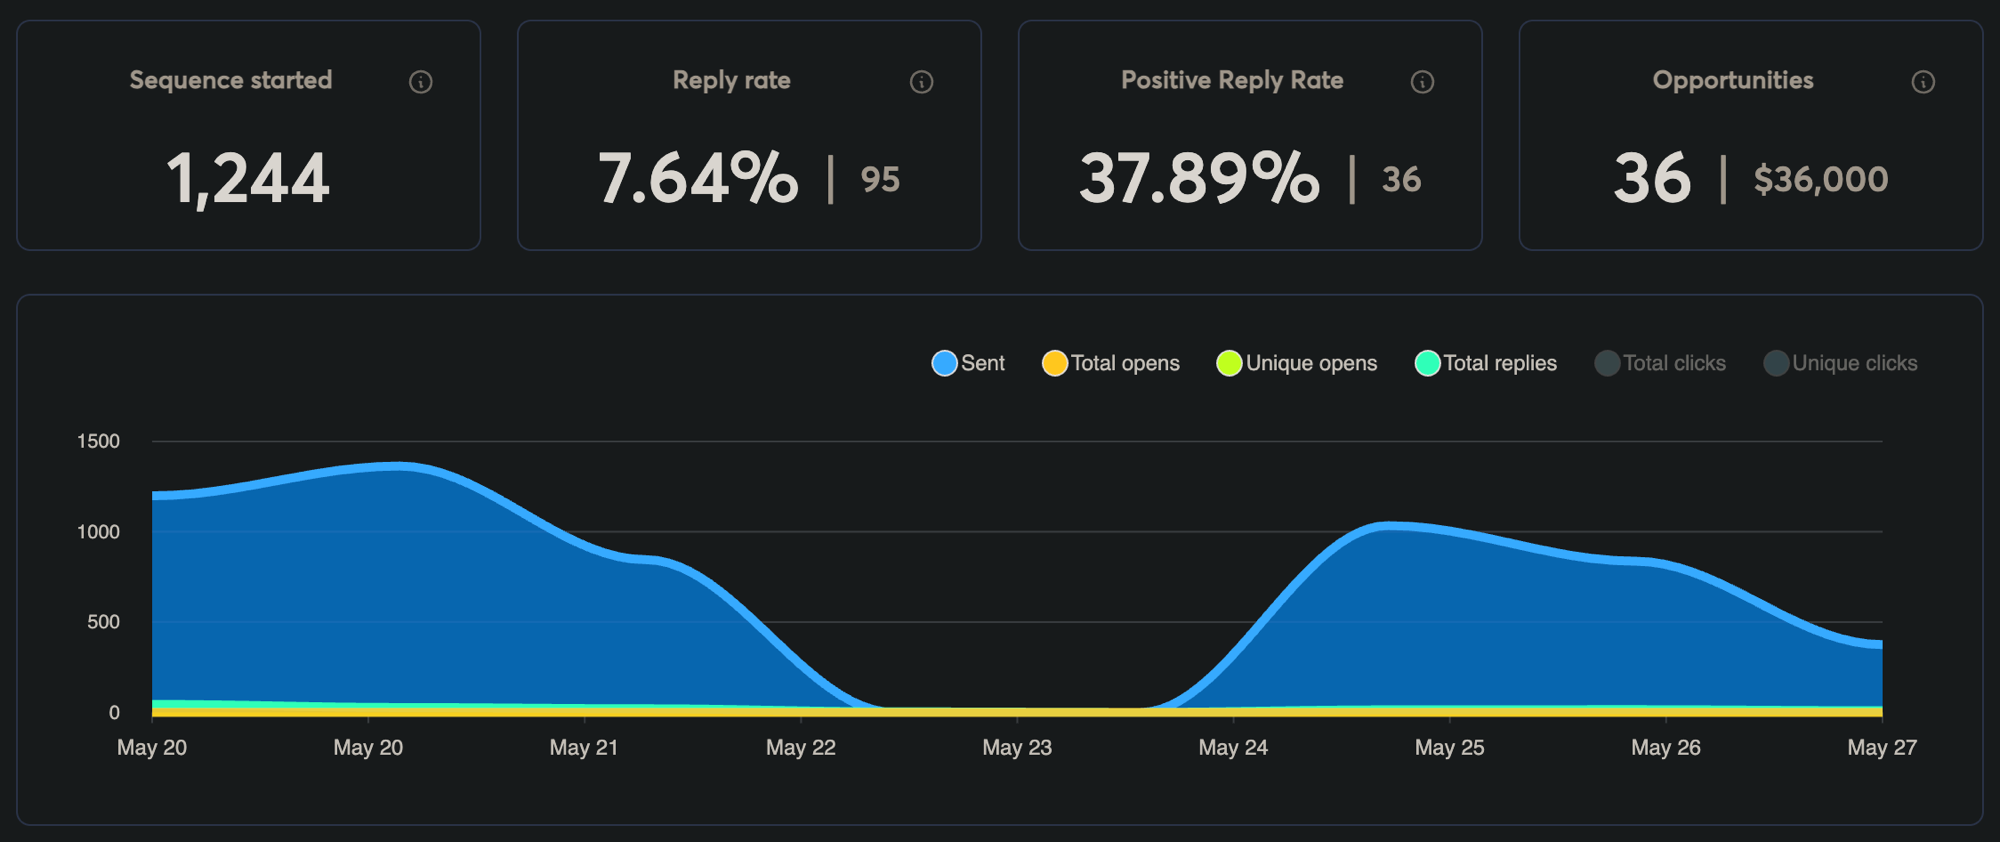2000x842 pixels.
Task: Select the 1,244 sequence started value
Action: pyautogui.click(x=248, y=180)
